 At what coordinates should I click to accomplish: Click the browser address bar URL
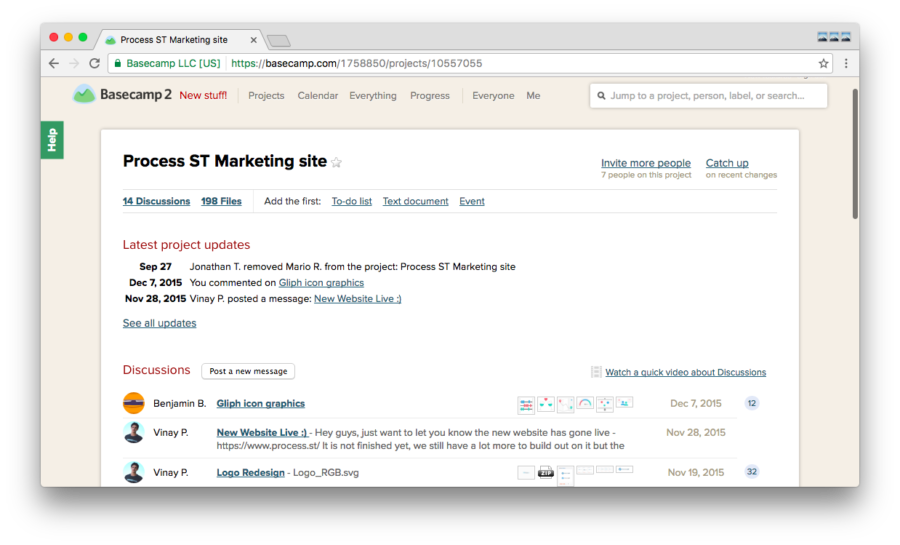click(x=356, y=64)
